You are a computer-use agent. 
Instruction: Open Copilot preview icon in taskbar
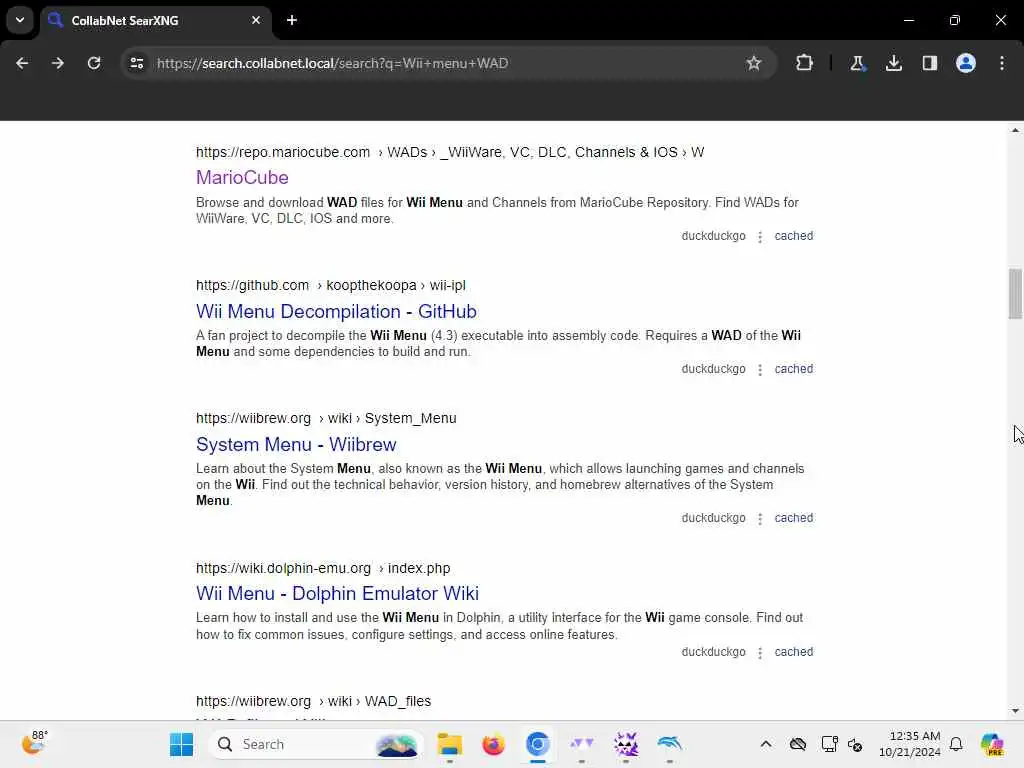(x=992, y=744)
